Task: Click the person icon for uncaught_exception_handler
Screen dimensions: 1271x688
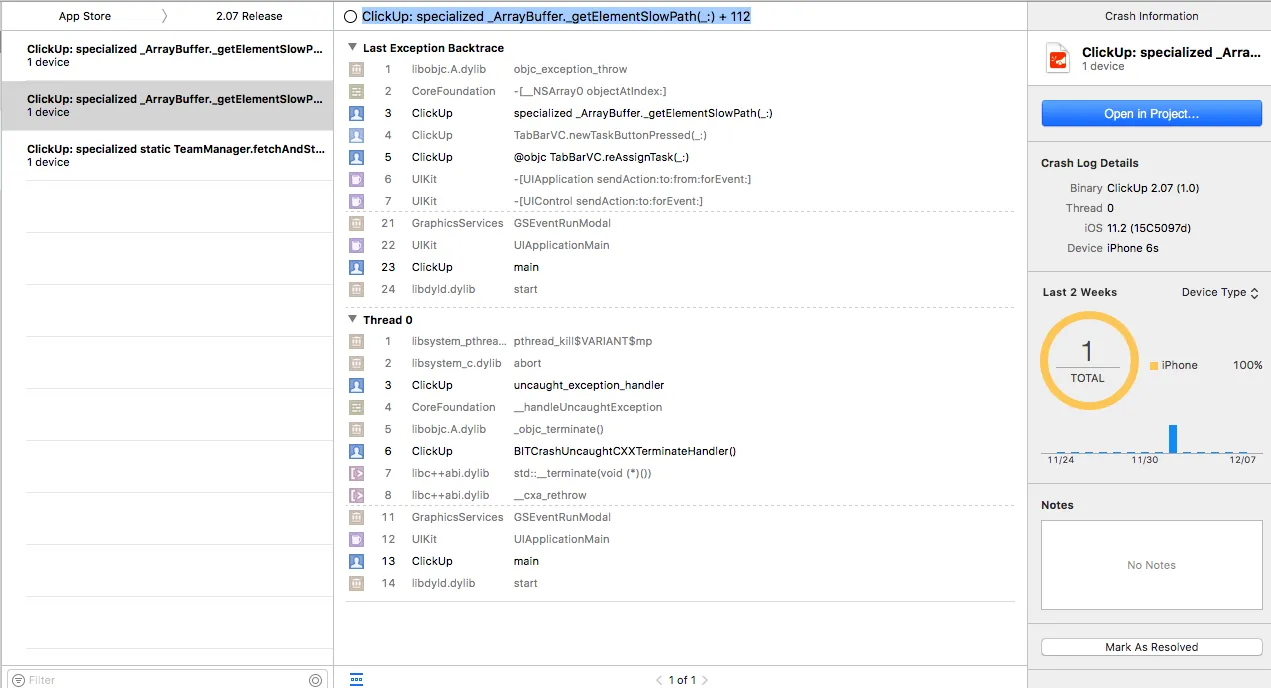Action: (x=356, y=385)
